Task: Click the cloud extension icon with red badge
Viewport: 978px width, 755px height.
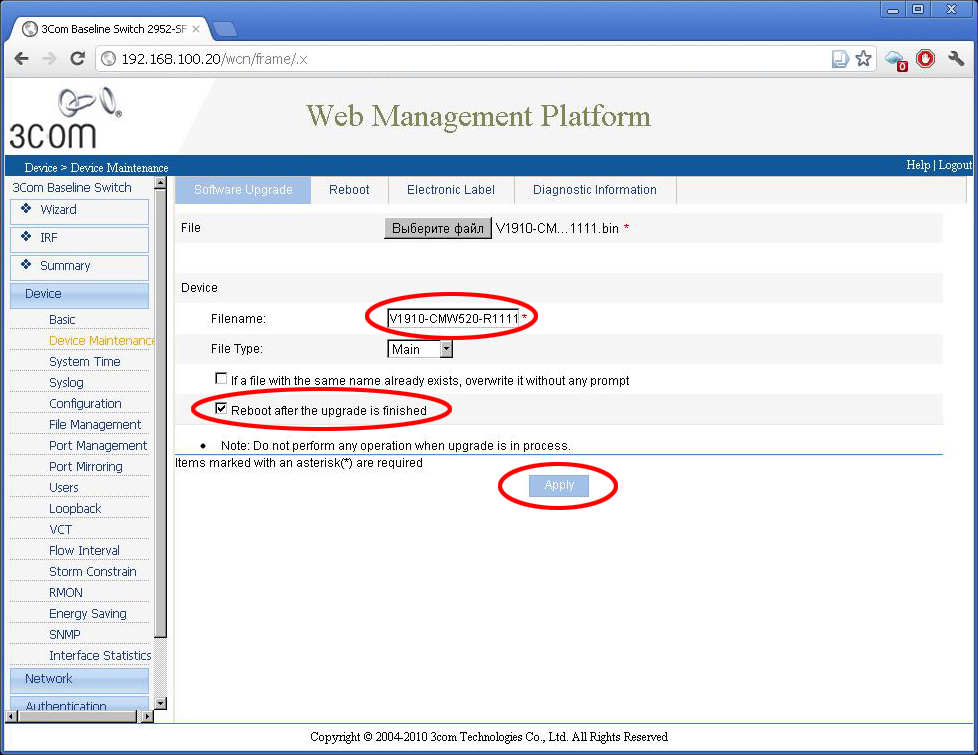Action: point(896,61)
